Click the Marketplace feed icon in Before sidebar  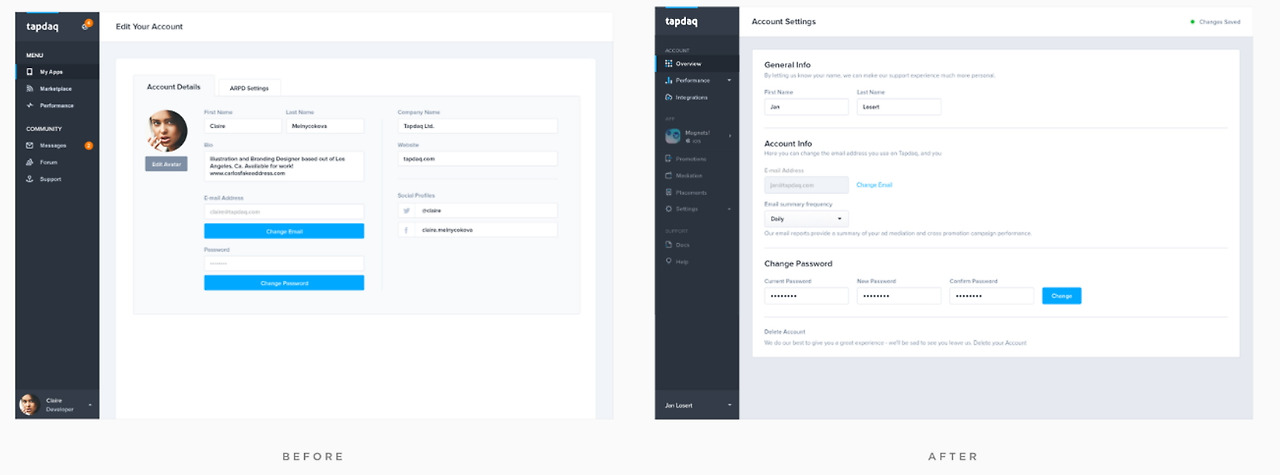point(30,89)
